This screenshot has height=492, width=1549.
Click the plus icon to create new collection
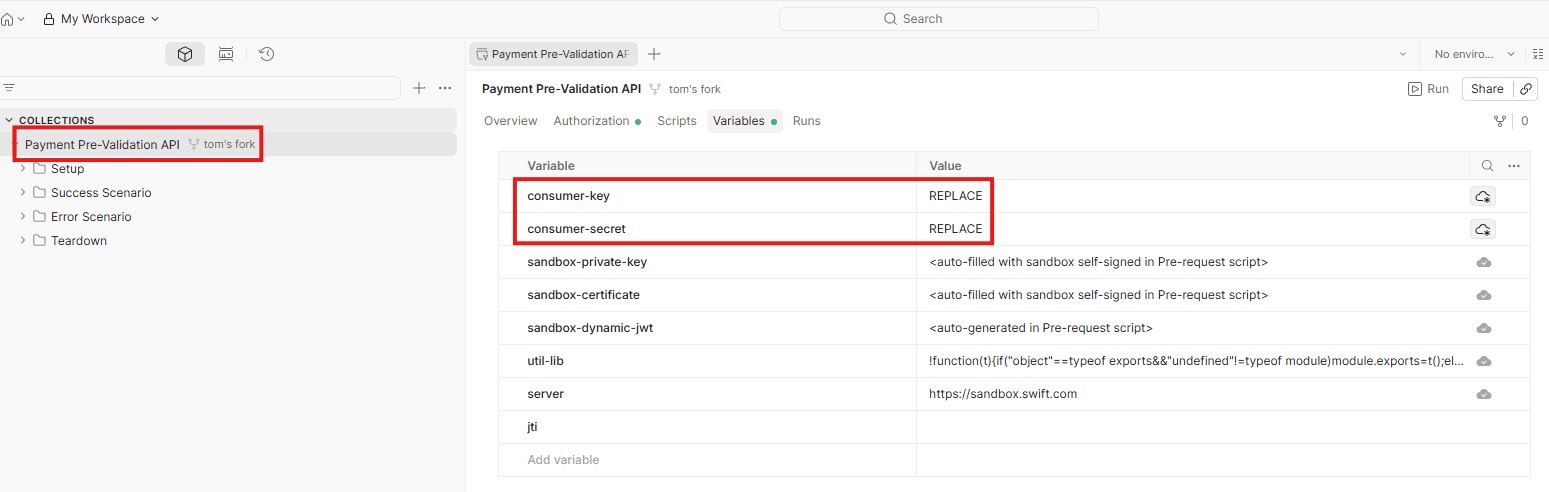tap(419, 88)
